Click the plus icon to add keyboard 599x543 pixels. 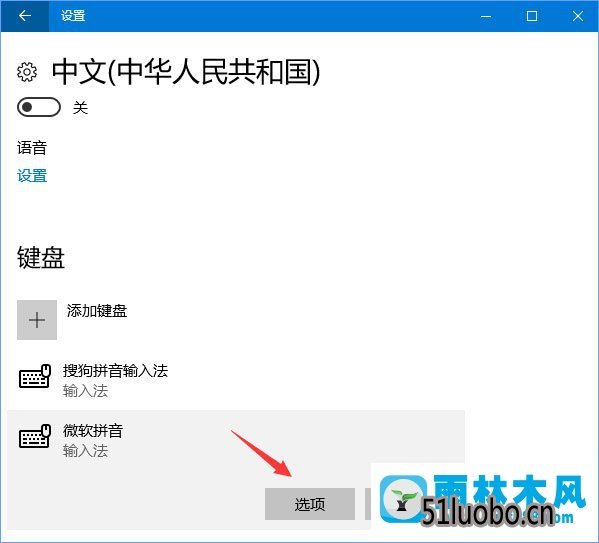[37, 320]
